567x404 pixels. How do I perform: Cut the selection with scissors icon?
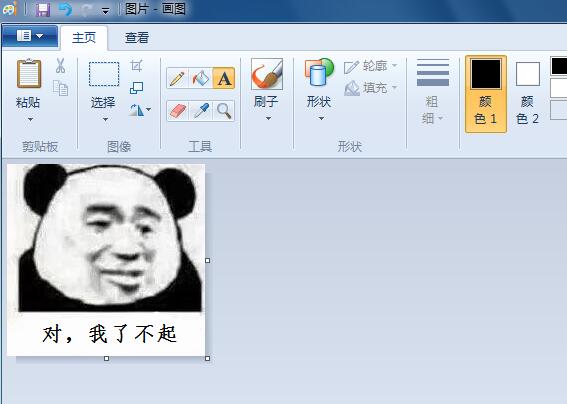tap(60, 66)
